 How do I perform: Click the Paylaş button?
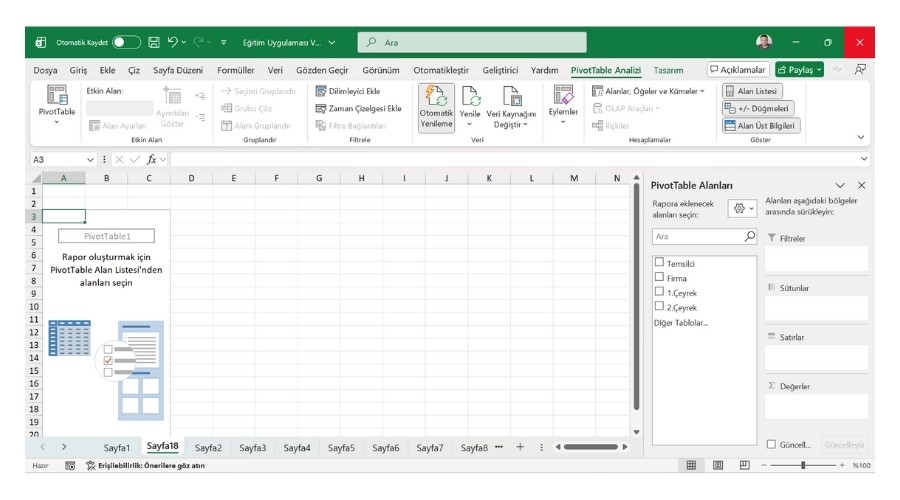[x=799, y=69]
